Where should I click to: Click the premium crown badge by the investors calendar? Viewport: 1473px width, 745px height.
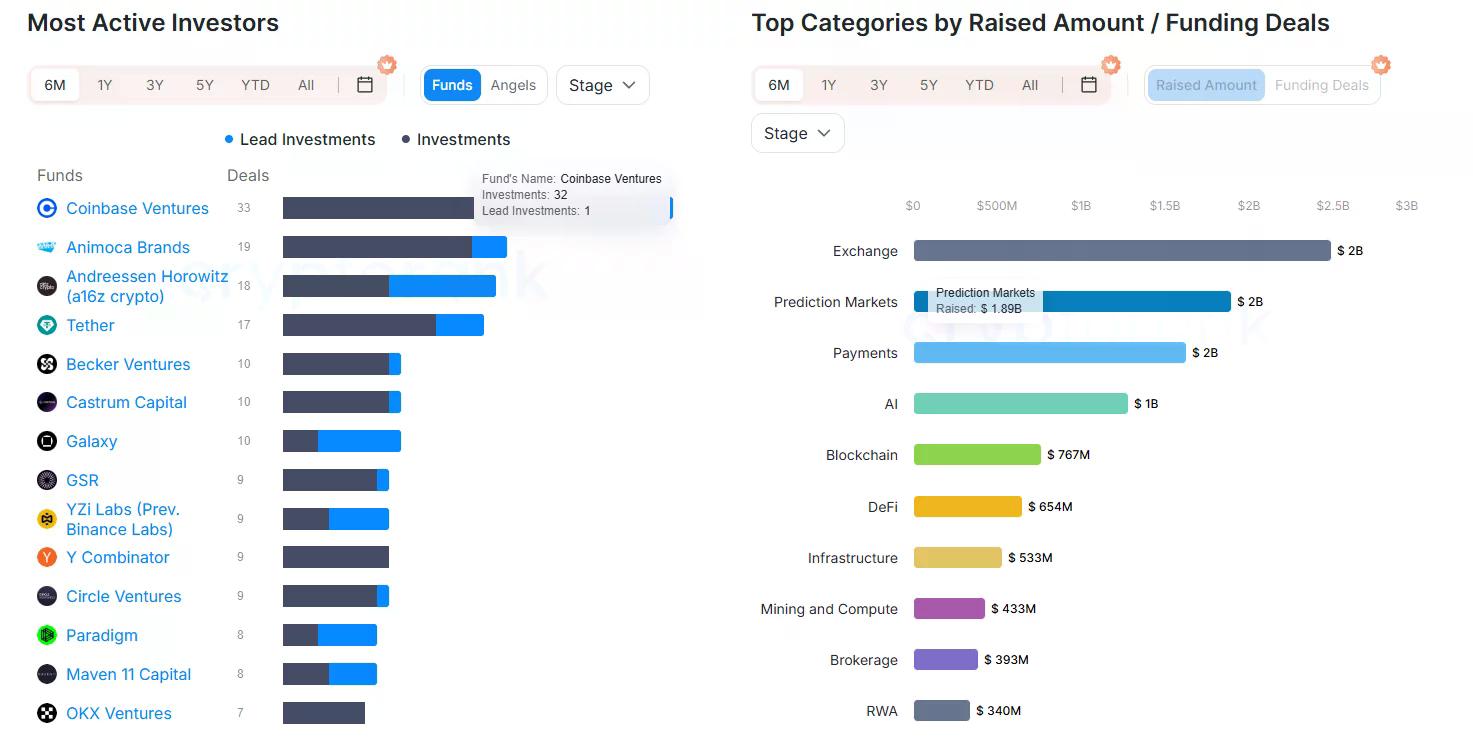pyautogui.click(x=387, y=65)
